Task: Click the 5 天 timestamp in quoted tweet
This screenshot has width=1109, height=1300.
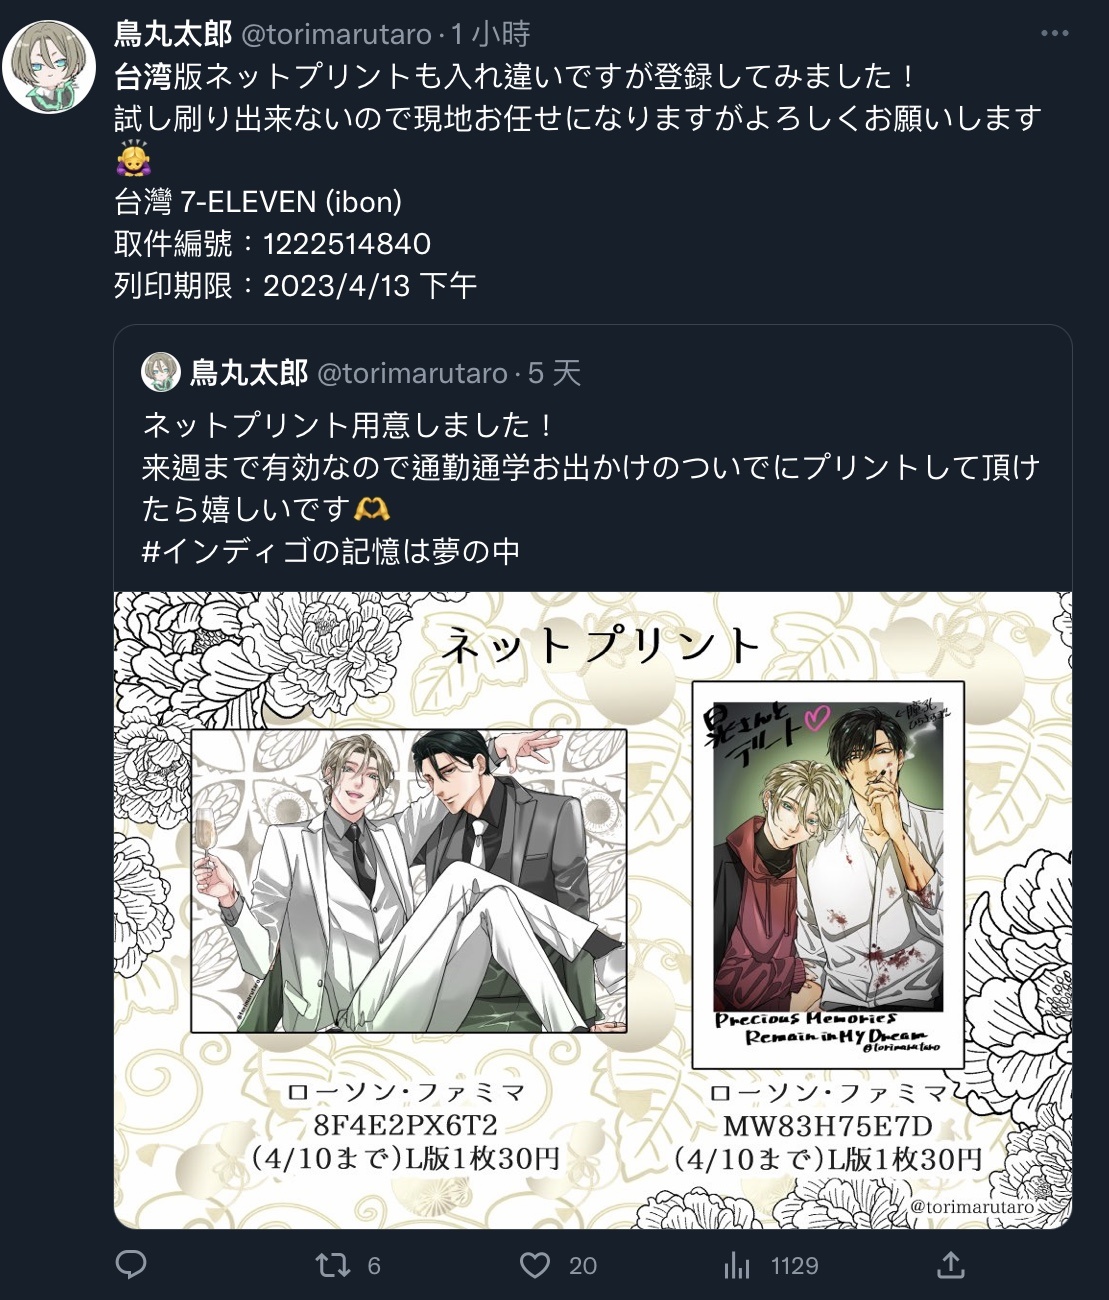Action: point(554,373)
